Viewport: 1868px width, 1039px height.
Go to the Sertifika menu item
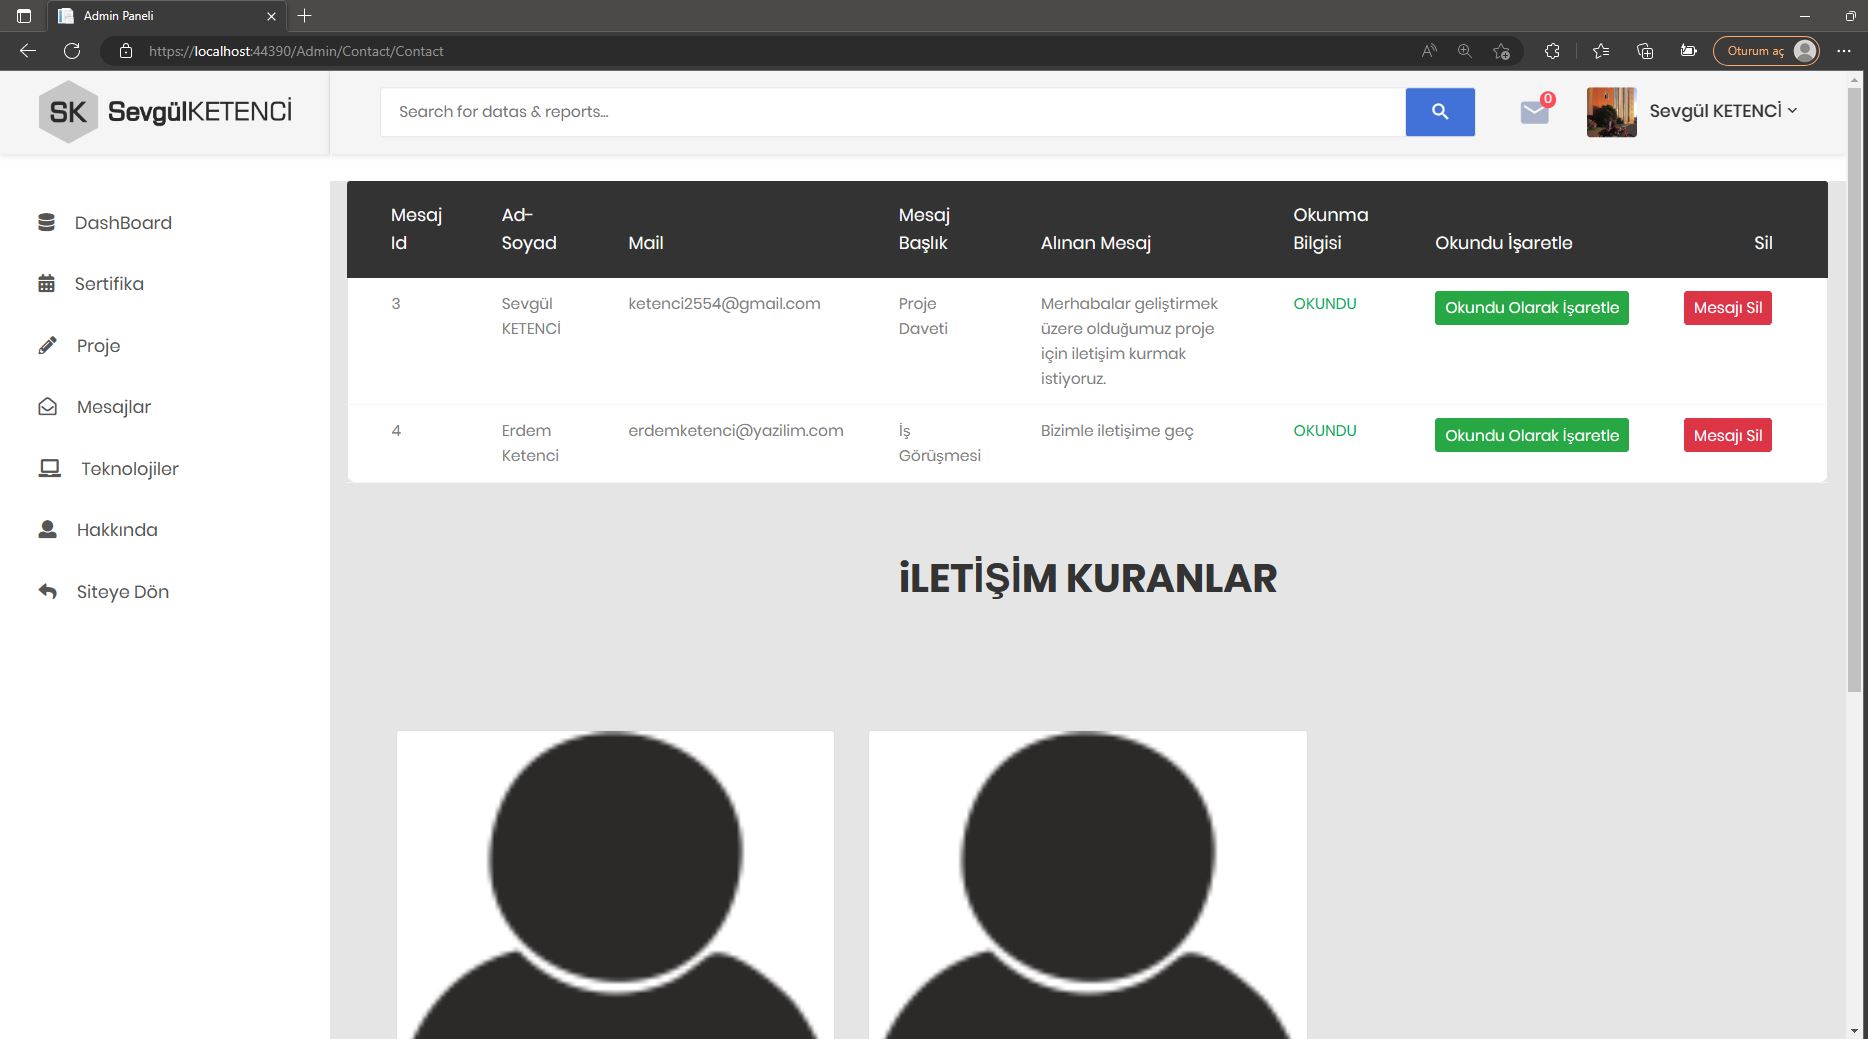tap(109, 284)
